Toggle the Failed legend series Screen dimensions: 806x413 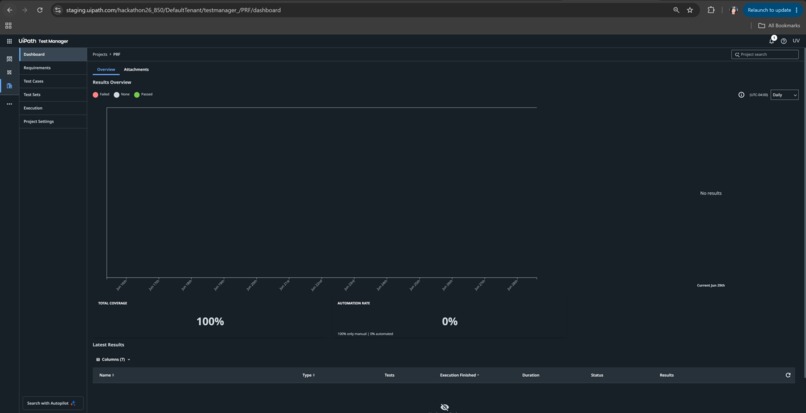tap(101, 95)
